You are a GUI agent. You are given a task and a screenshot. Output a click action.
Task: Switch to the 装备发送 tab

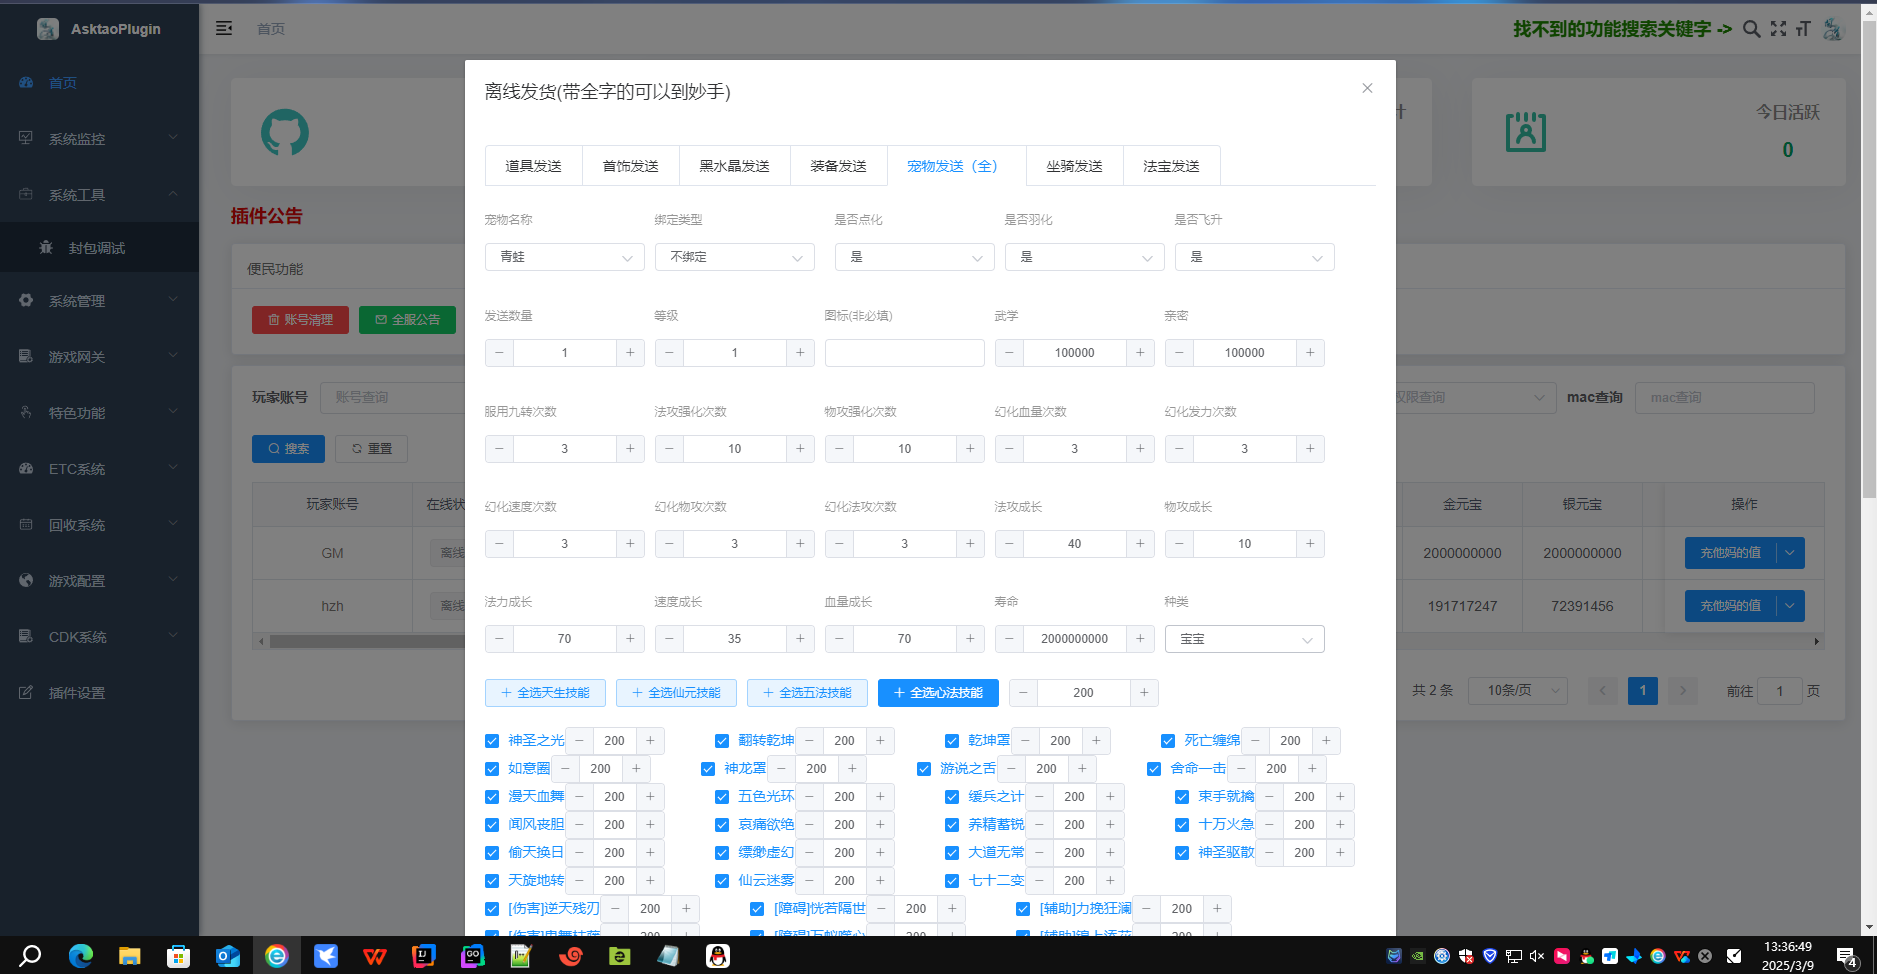tap(838, 166)
